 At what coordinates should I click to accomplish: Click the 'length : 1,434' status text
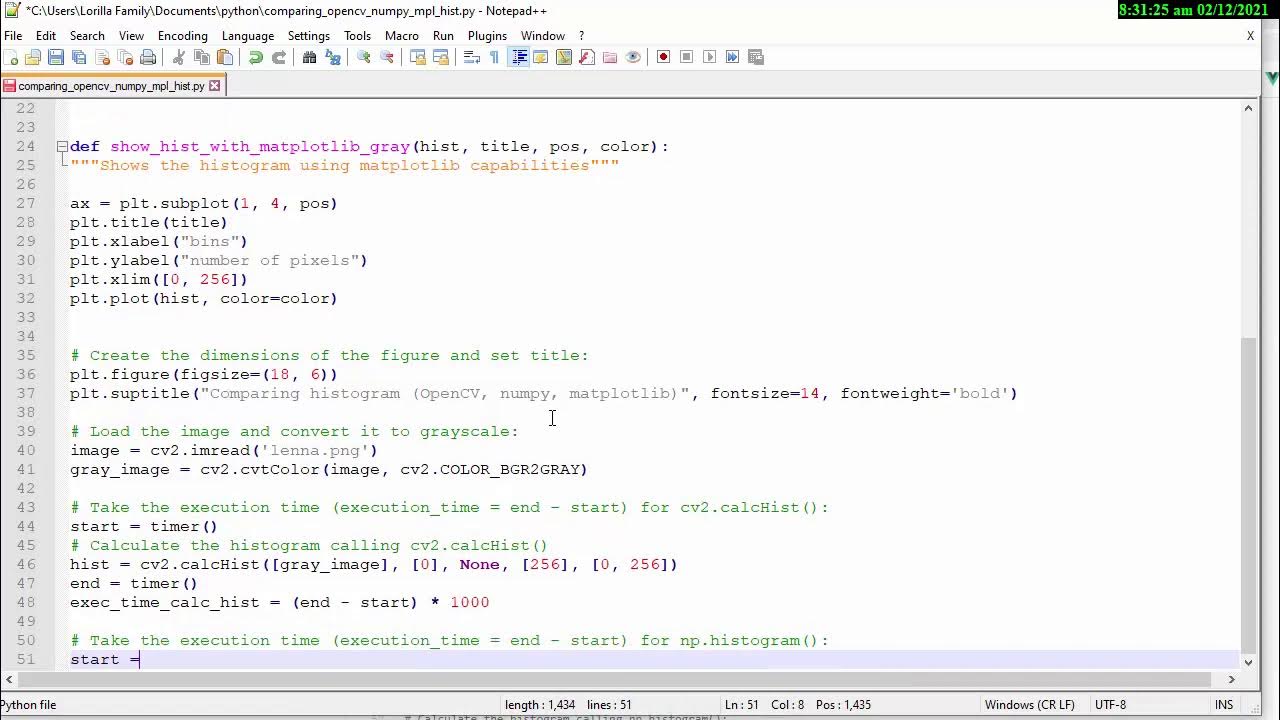pyautogui.click(x=540, y=704)
